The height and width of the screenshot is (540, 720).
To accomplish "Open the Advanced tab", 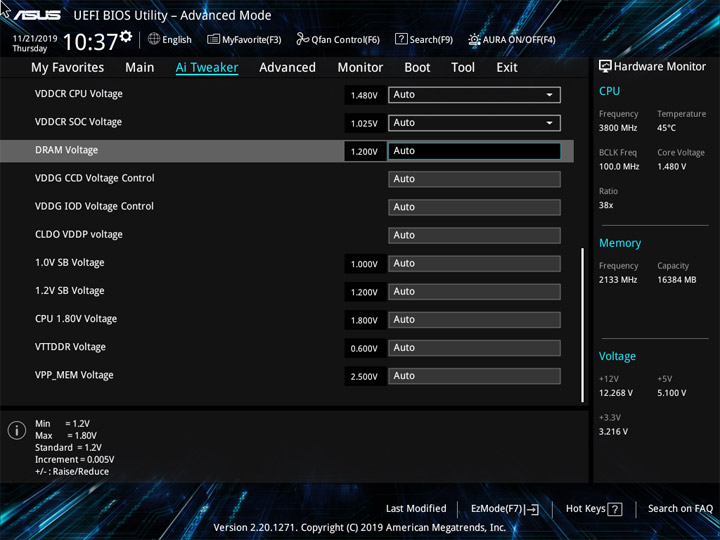I will 287,68.
